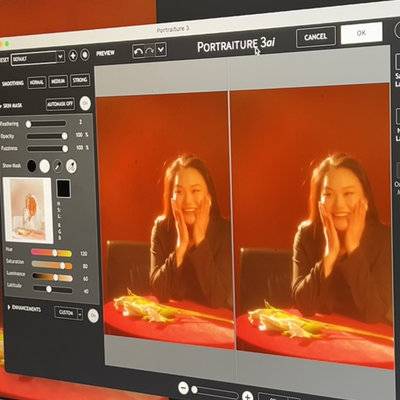Click the Cancel button
The image size is (400, 400).
[x=315, y=37]
